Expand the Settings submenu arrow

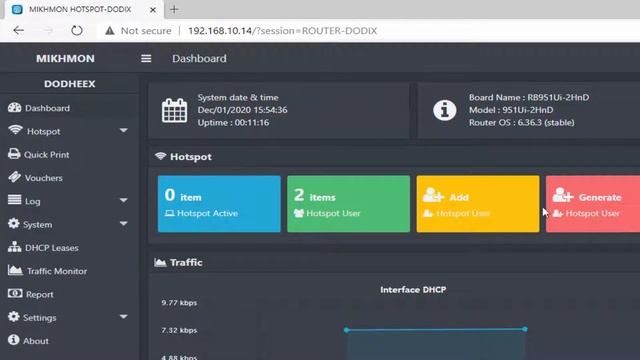[124, 317]
